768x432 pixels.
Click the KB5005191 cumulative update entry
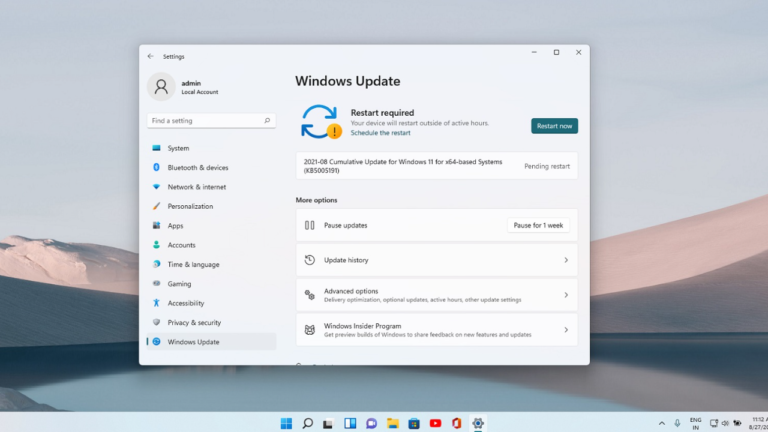436,166
